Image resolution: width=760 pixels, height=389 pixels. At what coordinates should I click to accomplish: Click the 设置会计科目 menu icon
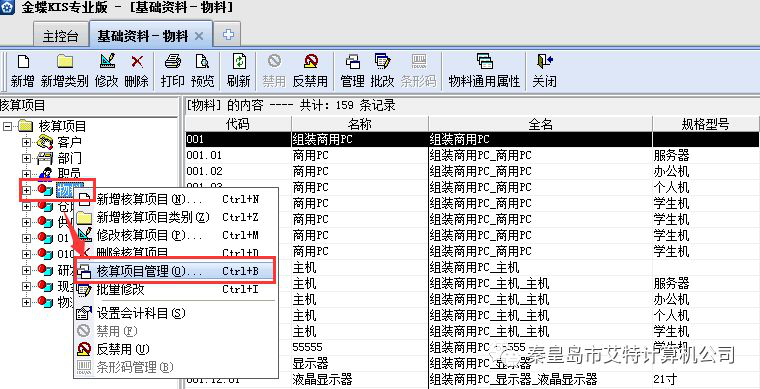click(x=84, y=313)
